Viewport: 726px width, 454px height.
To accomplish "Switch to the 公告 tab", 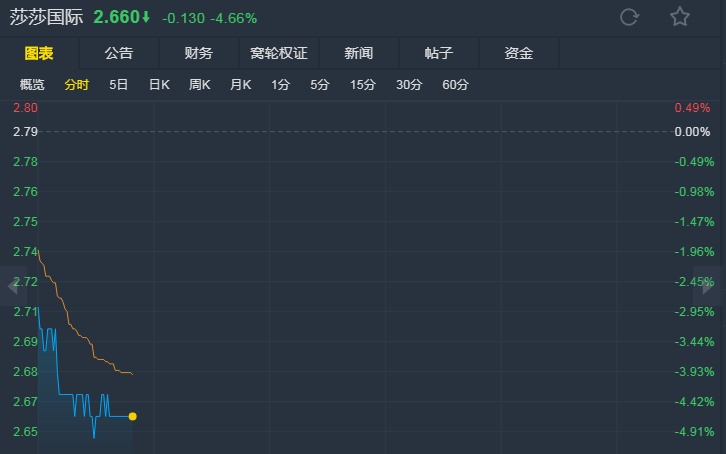I will point(118,53).
